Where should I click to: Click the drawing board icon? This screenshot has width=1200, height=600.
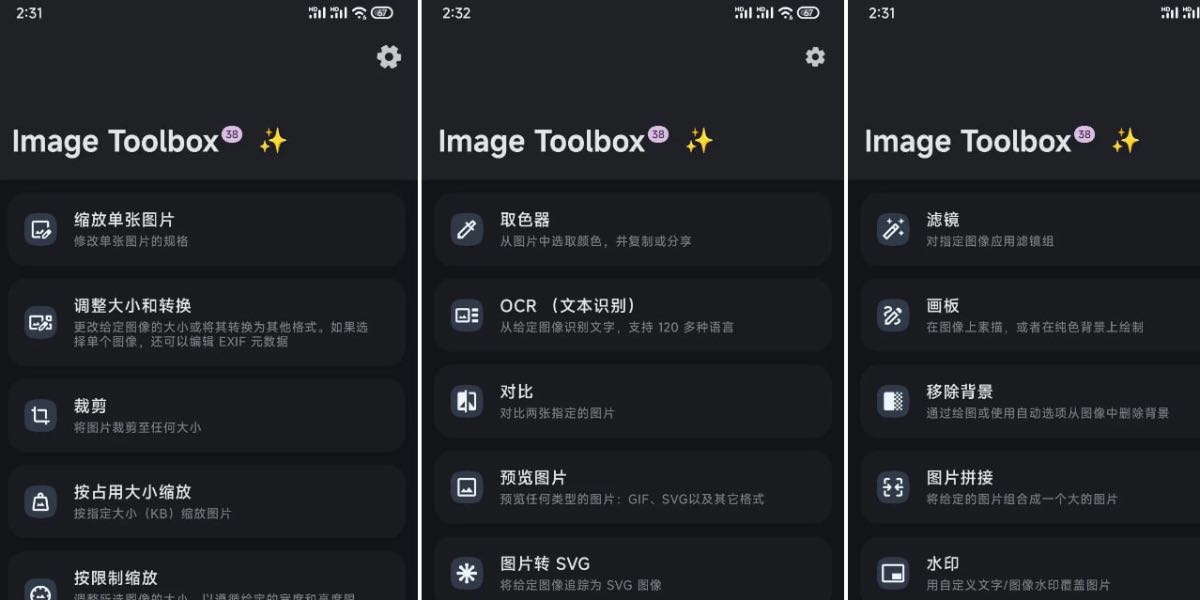(x=893, y=315)
